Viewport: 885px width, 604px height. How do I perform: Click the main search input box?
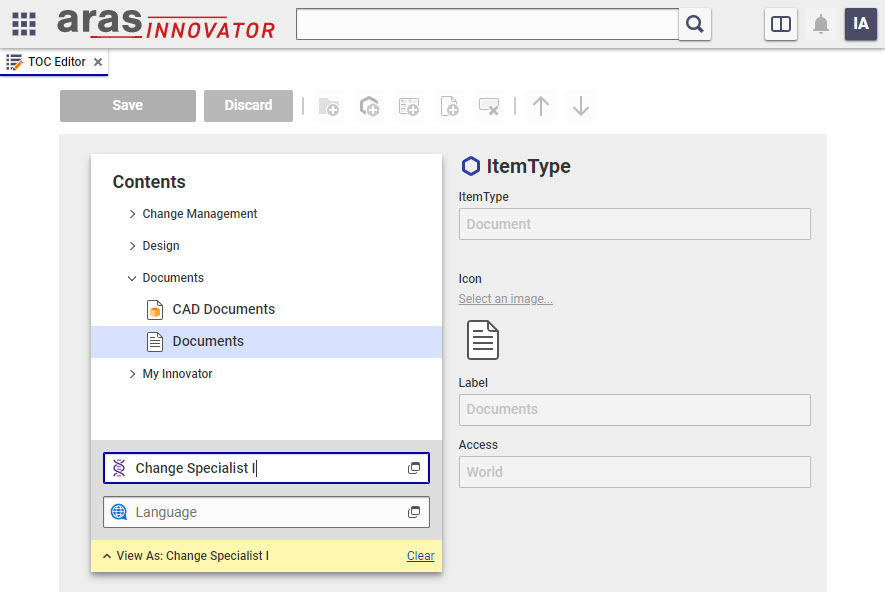tap(488, 24)
